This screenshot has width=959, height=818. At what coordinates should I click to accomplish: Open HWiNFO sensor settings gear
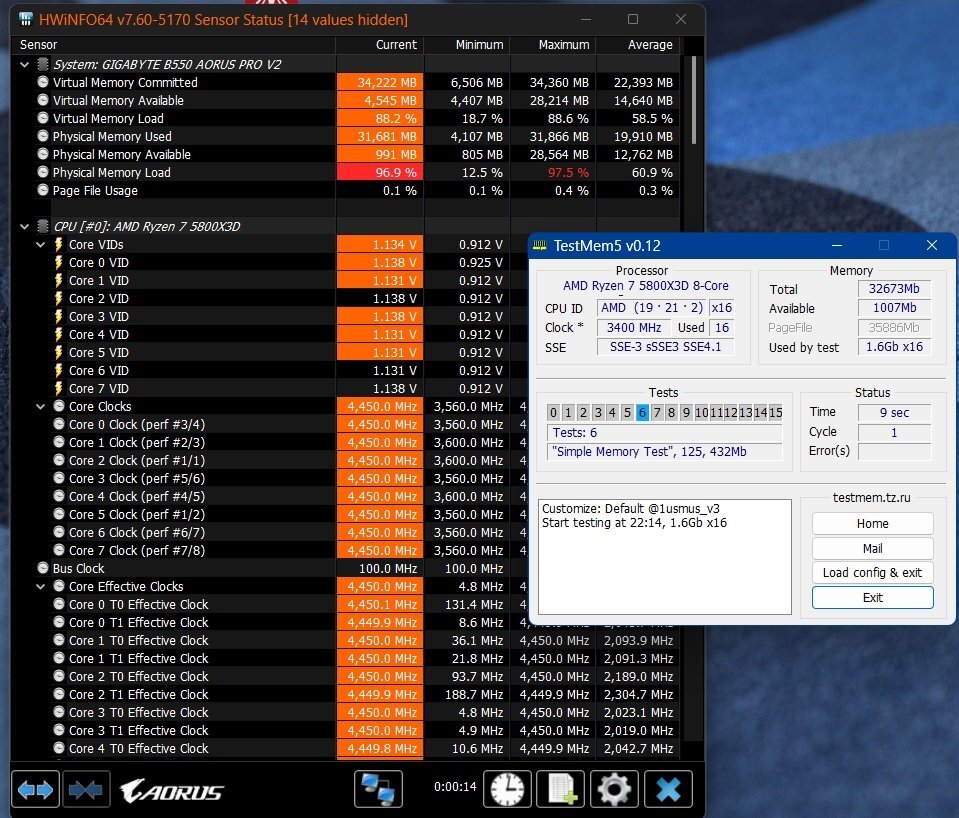(x=614, y=789)
